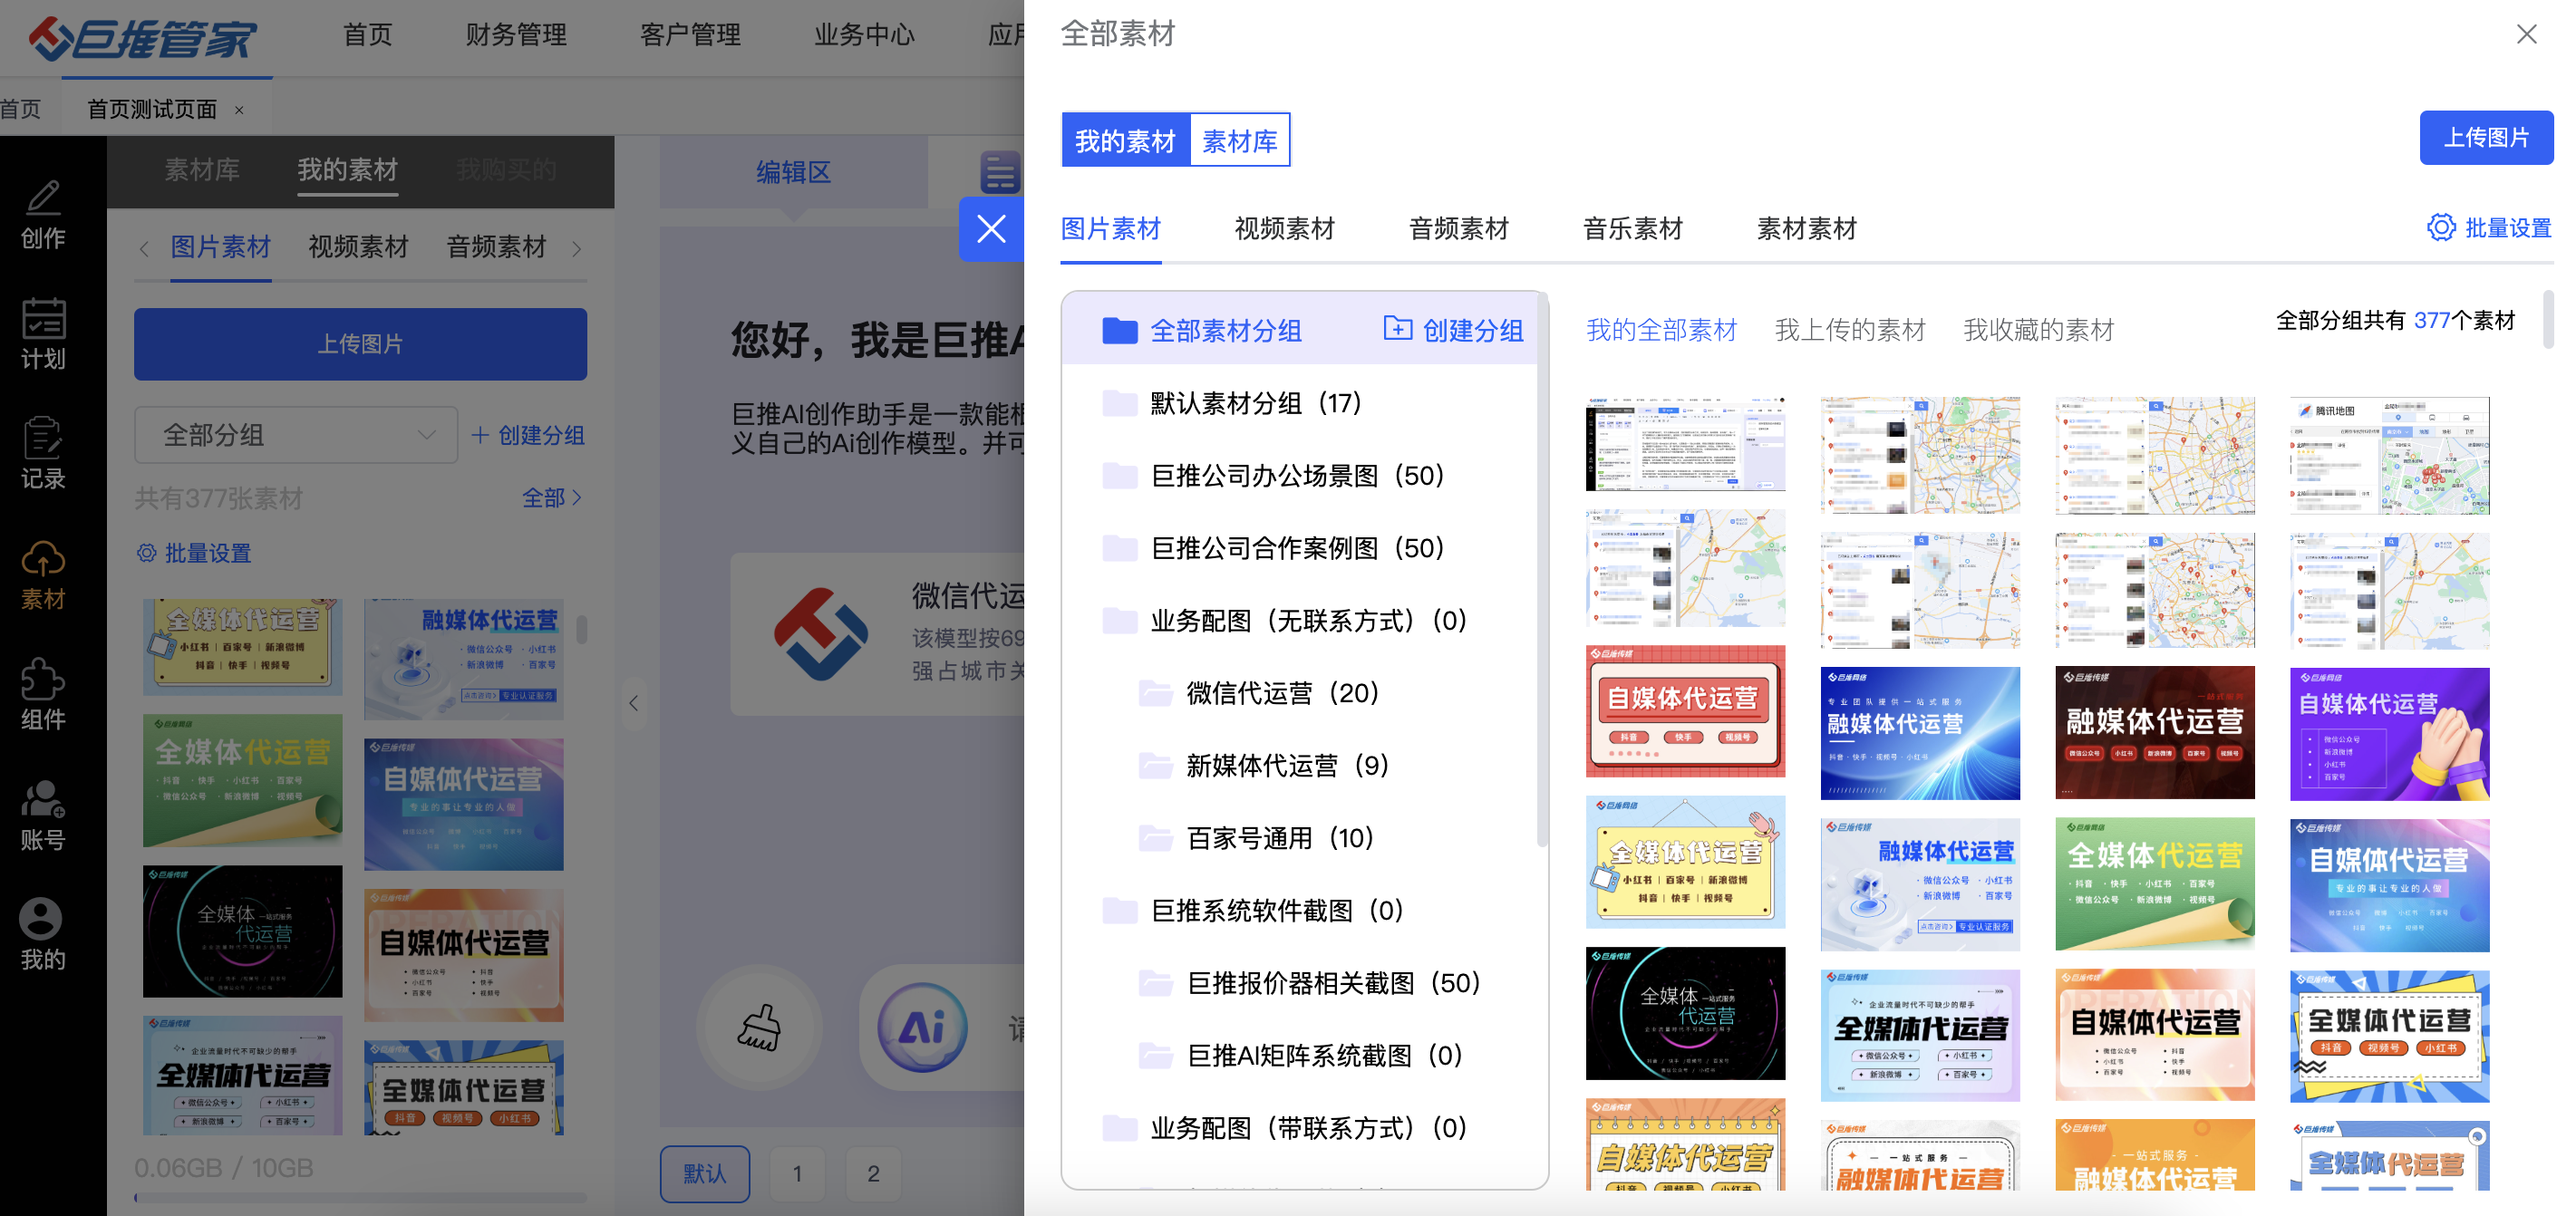Open 微信代运营 (20) folder
This screenshot has width=2576, height=1216.
point(1281,693)
